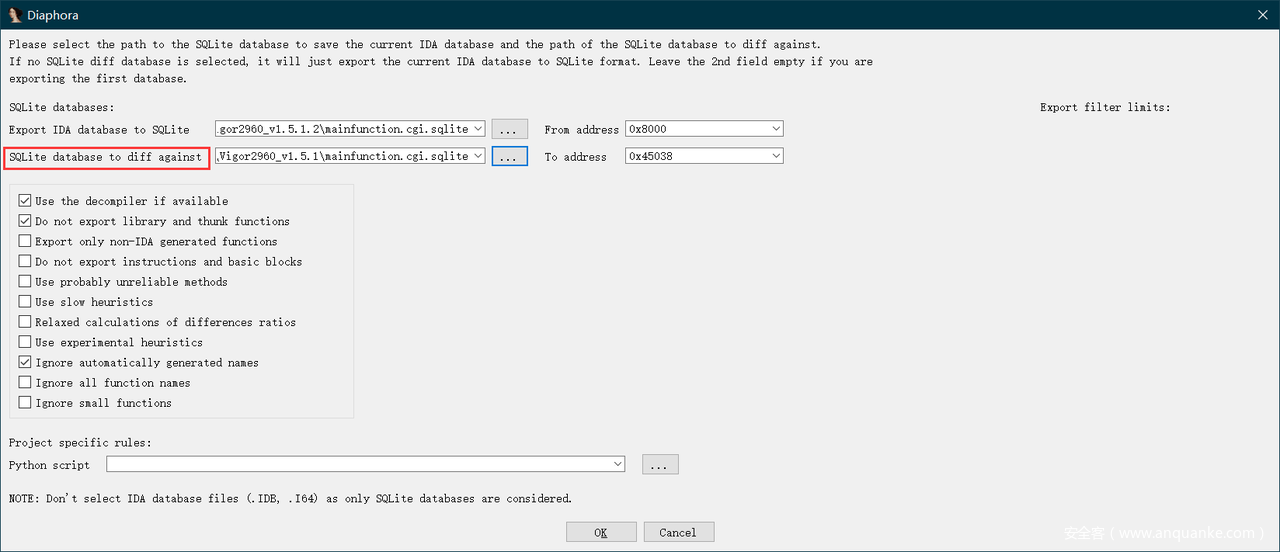
Task: Open the SQLite diff database path dropdown
Action: [x=477, y=156]
